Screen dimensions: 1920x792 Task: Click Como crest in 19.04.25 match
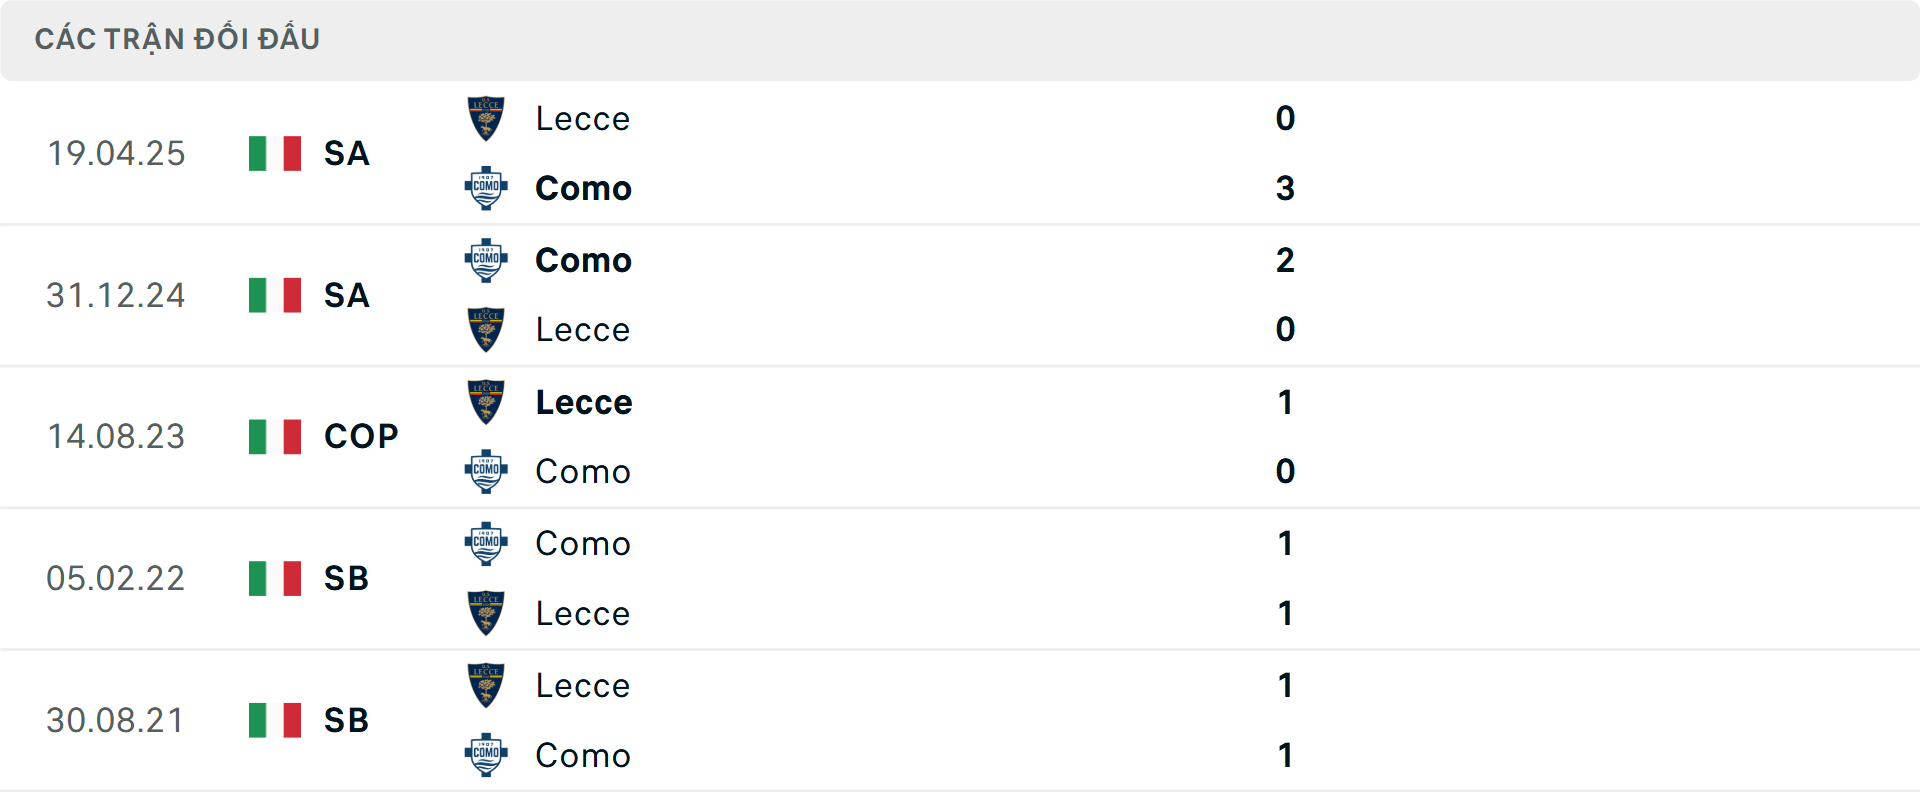click(x=486, y=188)
